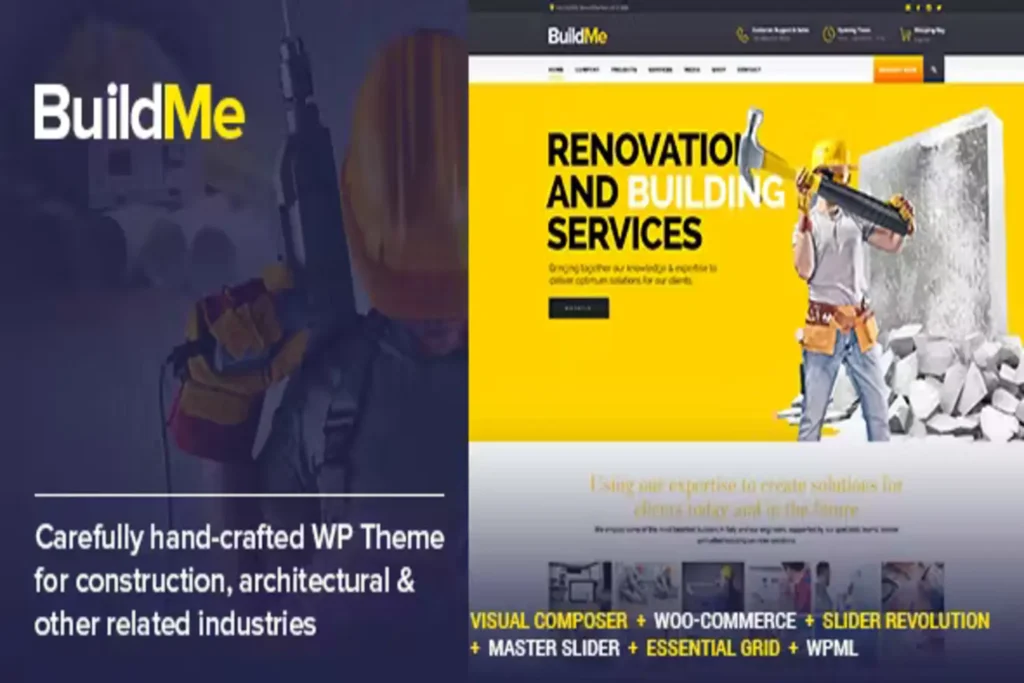This screenshot has height=683, width=1024.
Task: Select the Home menu item
Action: pos(556,71)
